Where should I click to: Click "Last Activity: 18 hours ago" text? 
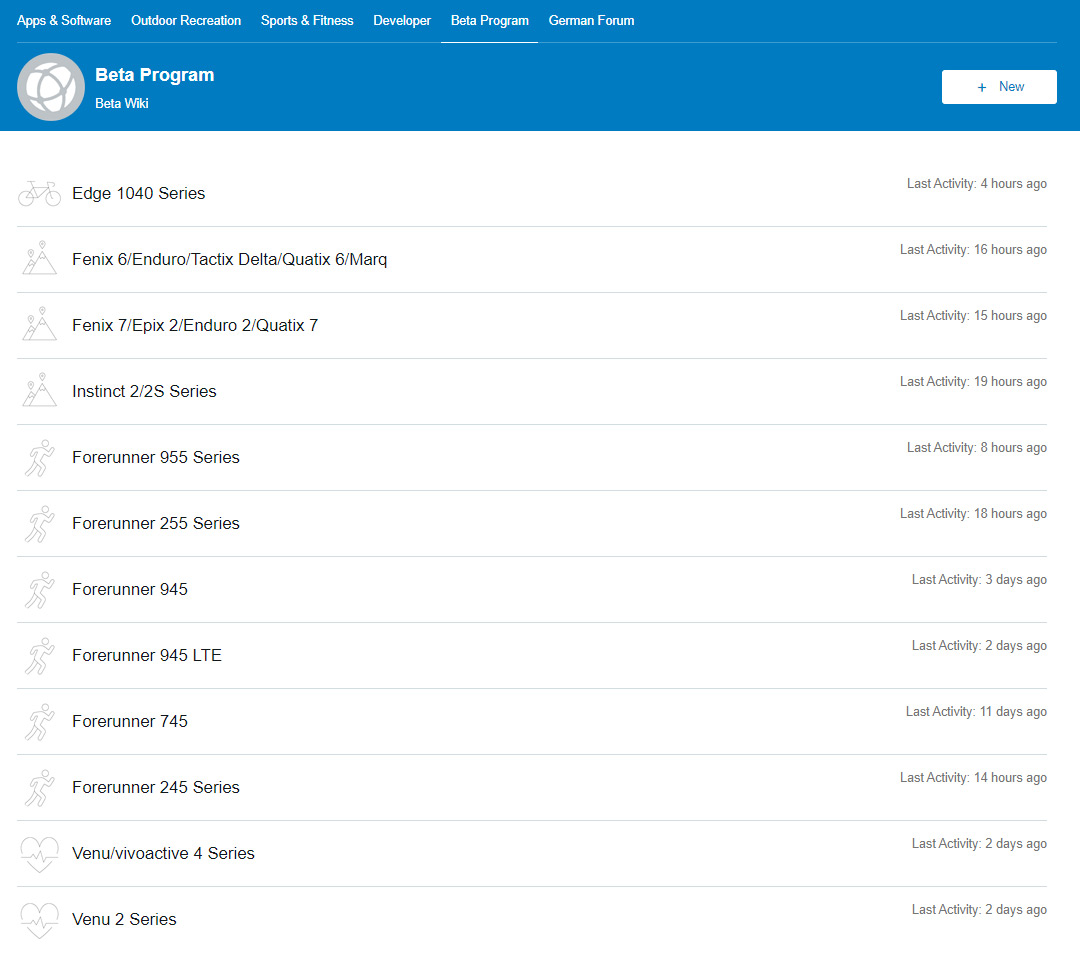point(973,515)
